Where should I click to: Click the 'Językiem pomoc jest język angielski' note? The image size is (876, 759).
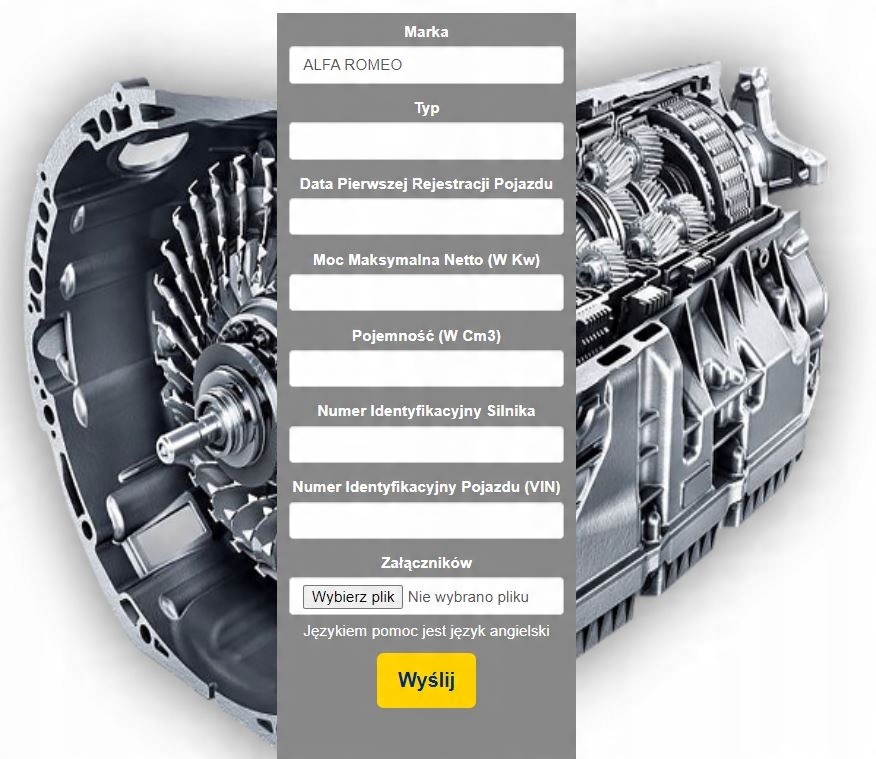(x=426, y=631)
